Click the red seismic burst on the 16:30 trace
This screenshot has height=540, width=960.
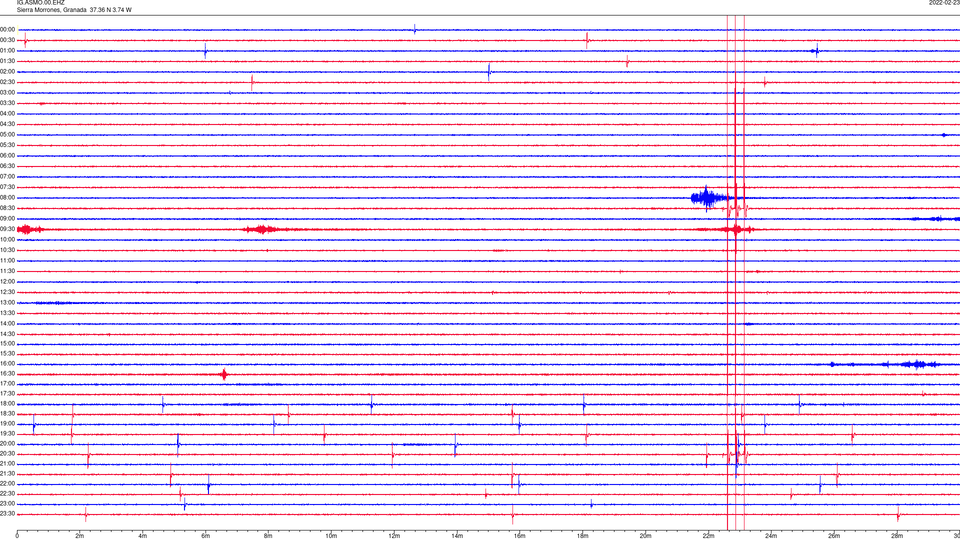[224, 374]
